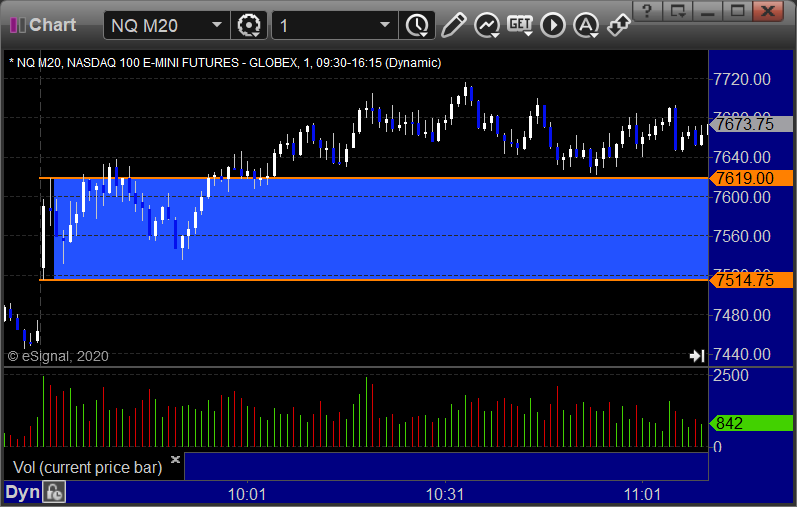797x507 pixels.
Task: Click the 7440.00 price axis label
Action: pyautogui.click(x=742, y=354)
